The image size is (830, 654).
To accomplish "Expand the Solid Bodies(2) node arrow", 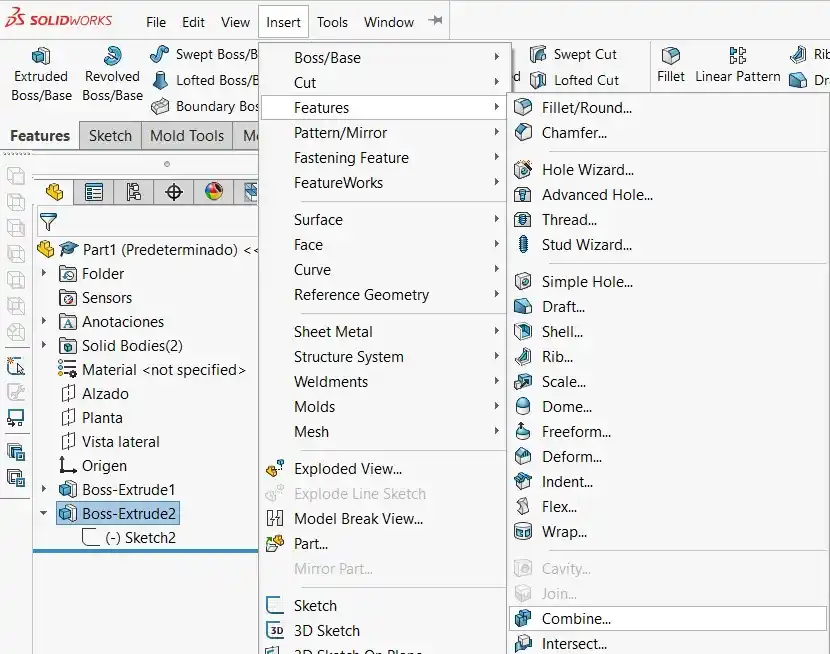I will tap(44, 345).
